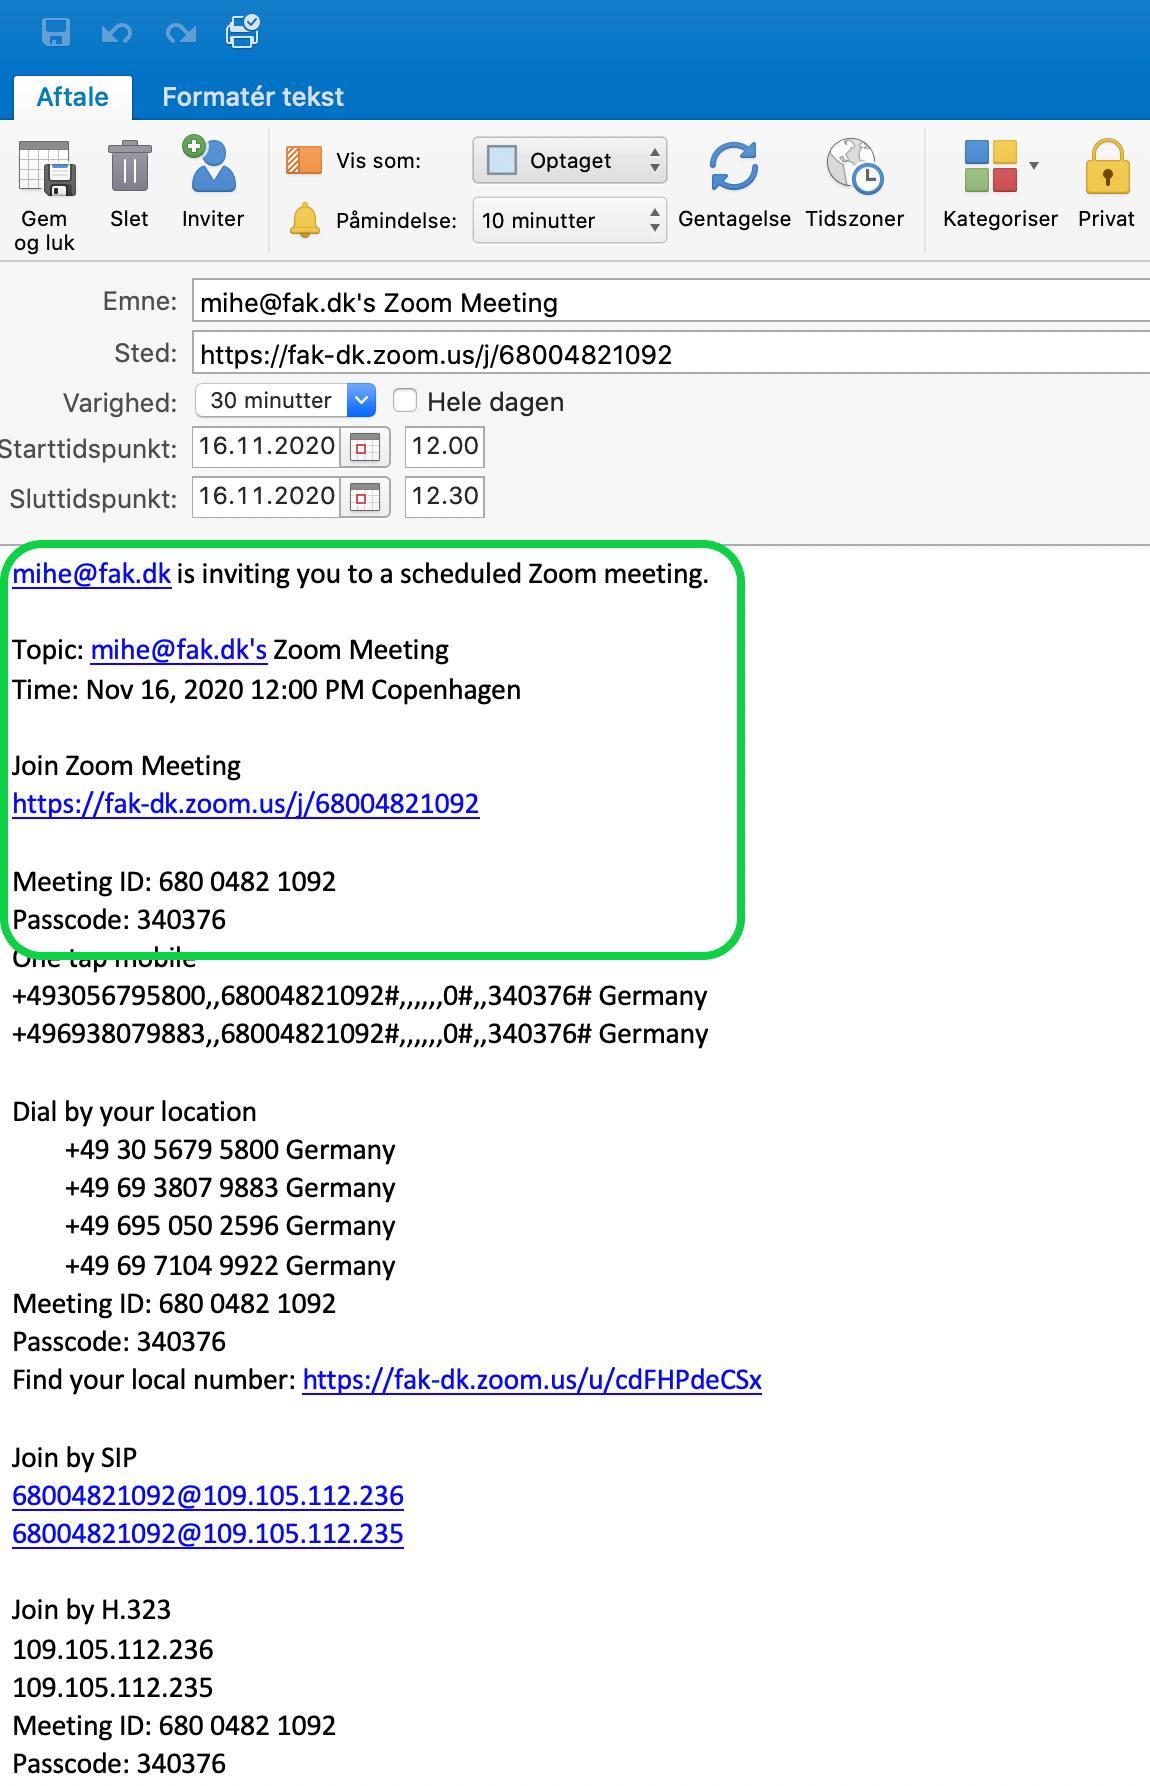The image size is (1150, 1786).
Task: Open the Tidszoner time zone option
Action: (854, 184)
